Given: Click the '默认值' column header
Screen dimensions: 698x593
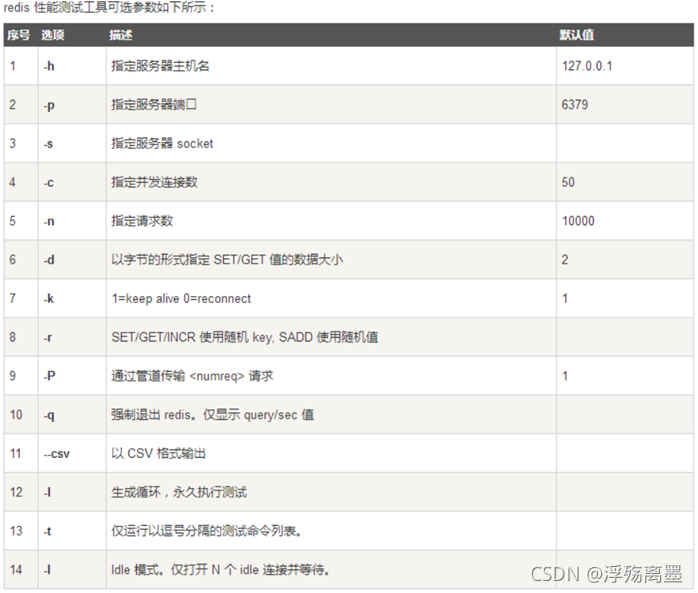Looking at the screenshot, I should pos(577,35).
